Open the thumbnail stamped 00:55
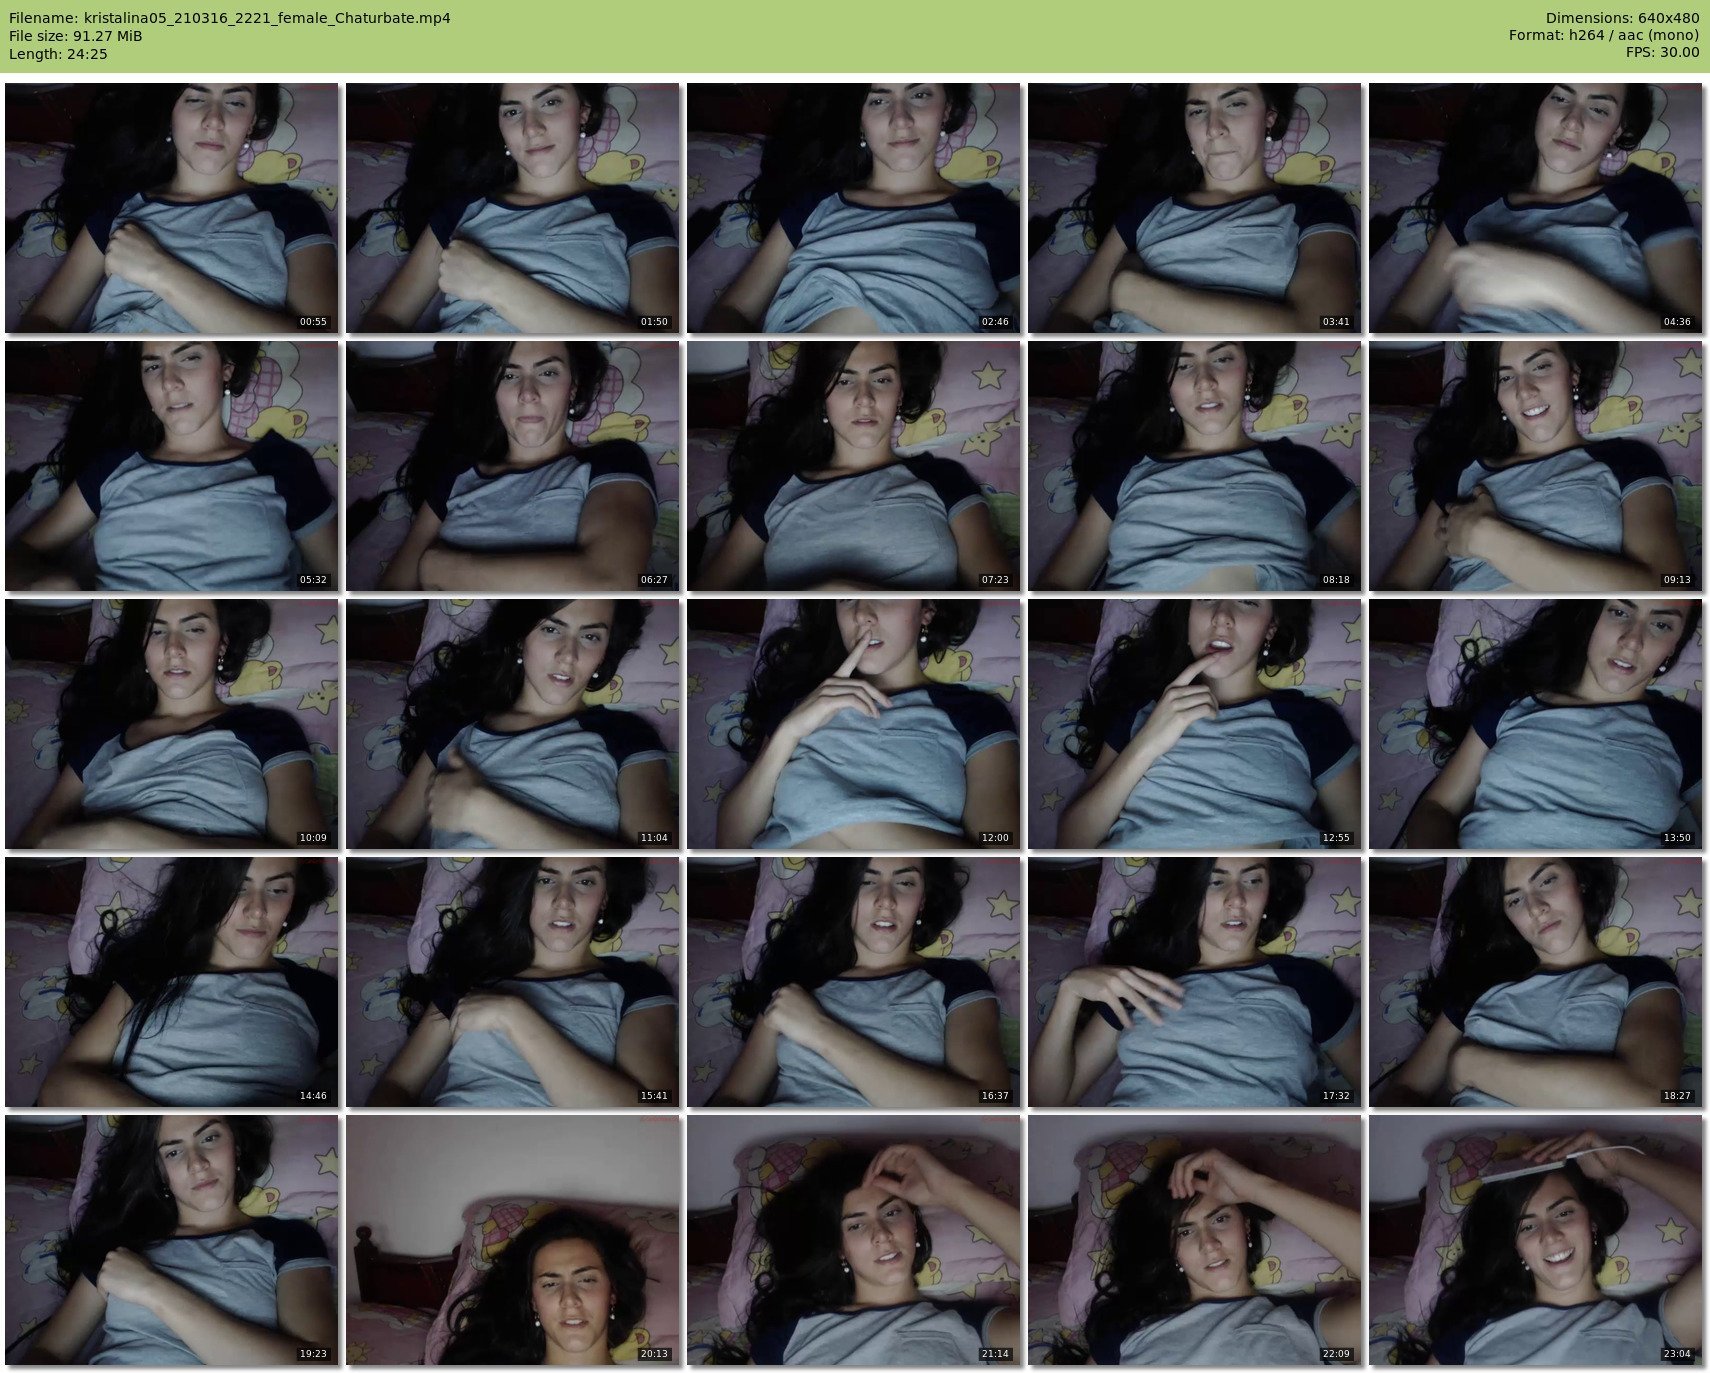 (171, 208)
